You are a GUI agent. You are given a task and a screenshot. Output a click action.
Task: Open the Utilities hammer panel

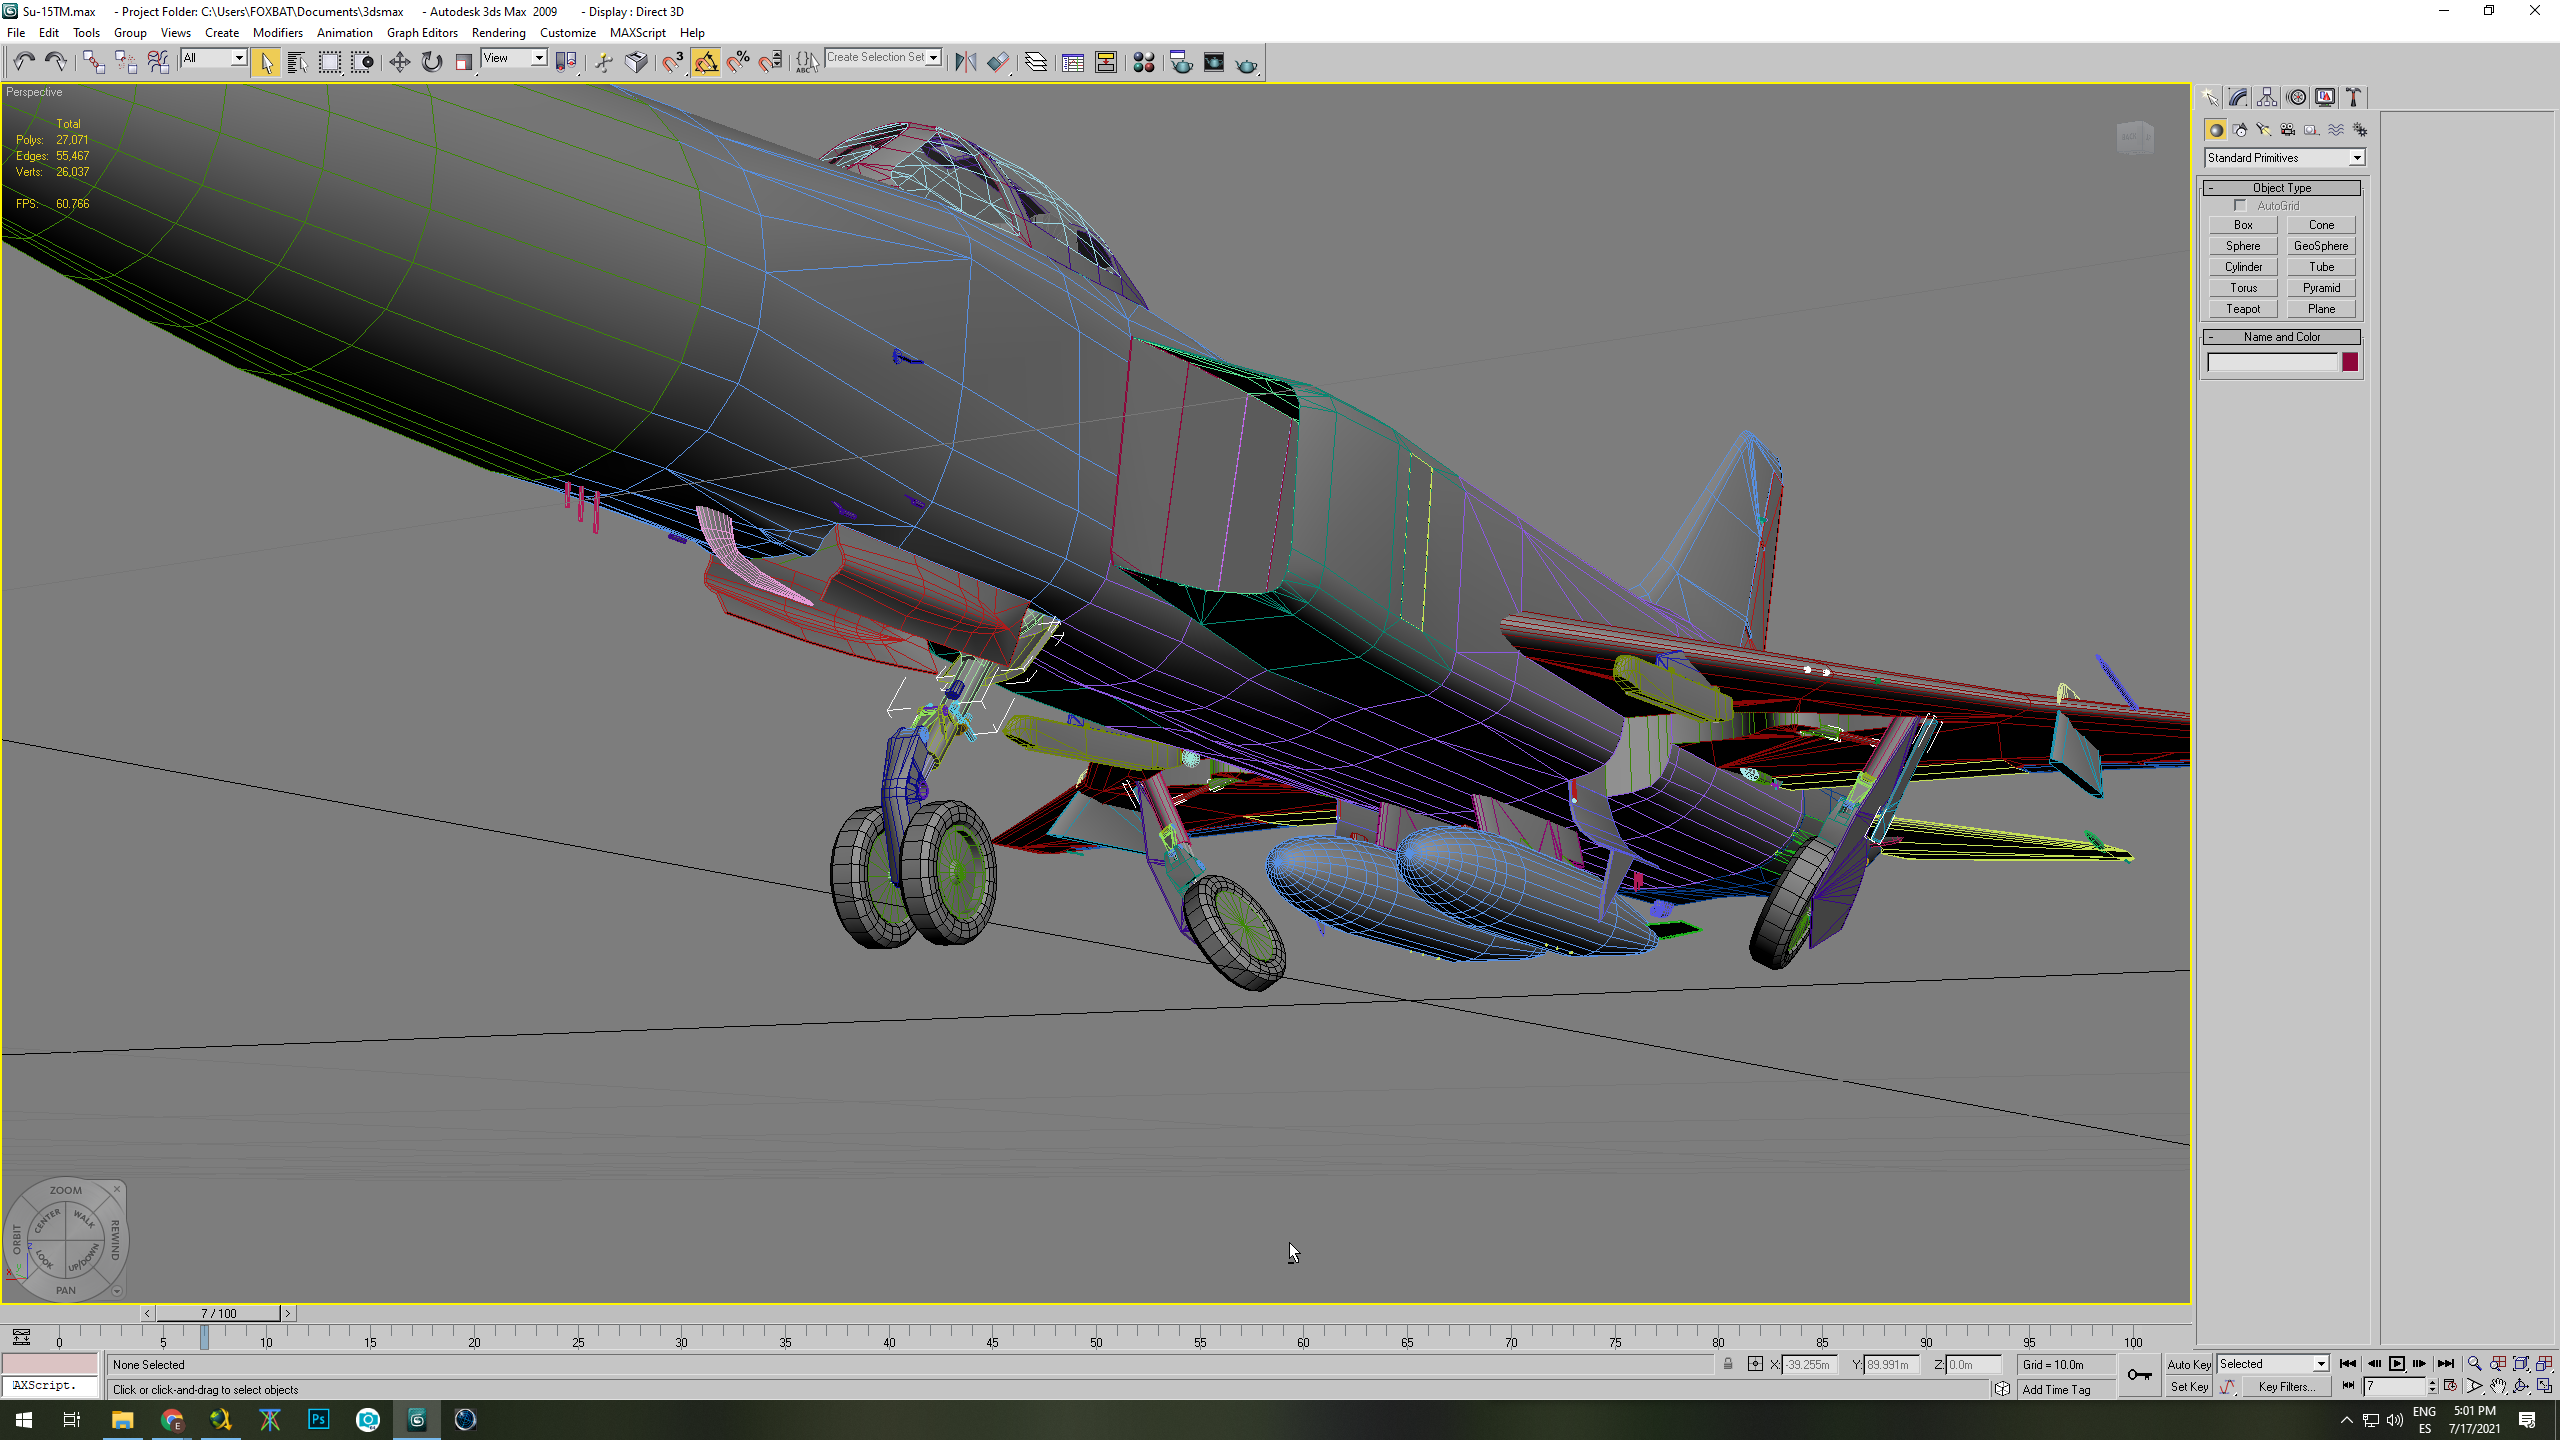pos(2353,97)
